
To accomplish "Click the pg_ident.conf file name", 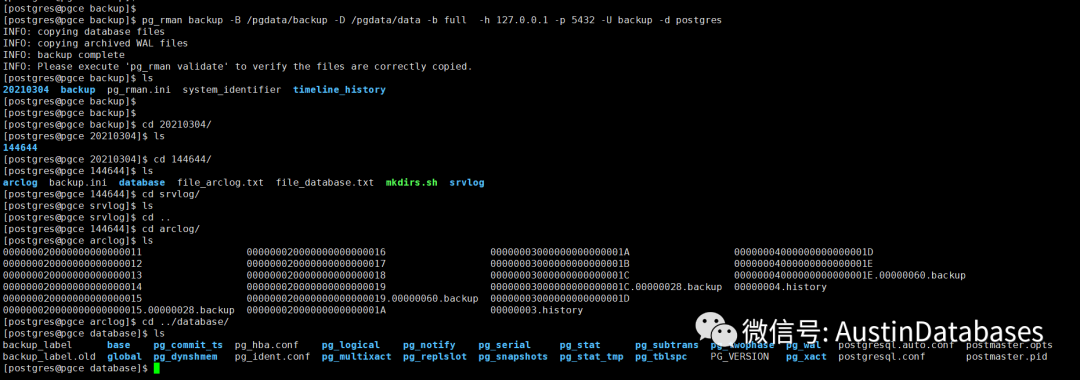I will pyautogui.click(x=272, y=357).
